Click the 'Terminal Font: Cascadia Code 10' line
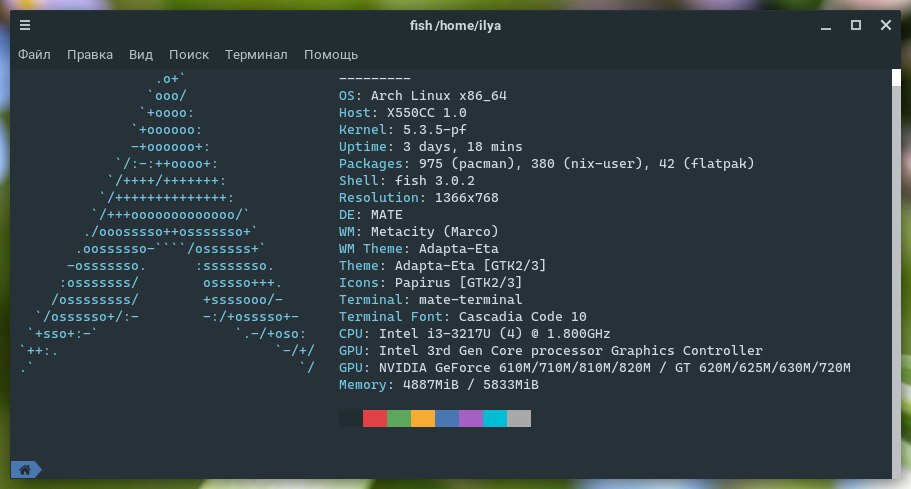The height and width of the screenshot is (489, 911). [462, 317]
